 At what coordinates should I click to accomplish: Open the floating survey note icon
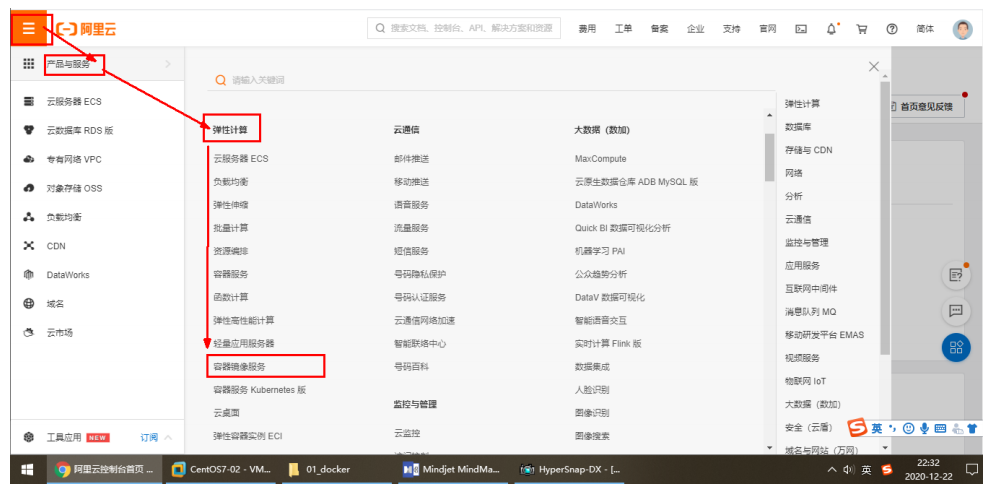(956, 275)
